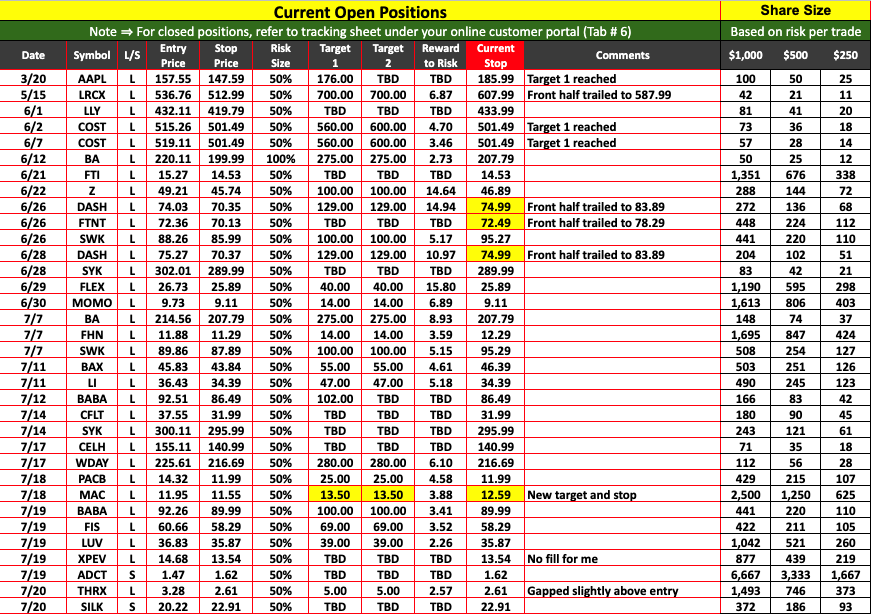Select 'Based on risk per trade' cell
Viewport: 871px width, 614px height.
click(795, 32)
